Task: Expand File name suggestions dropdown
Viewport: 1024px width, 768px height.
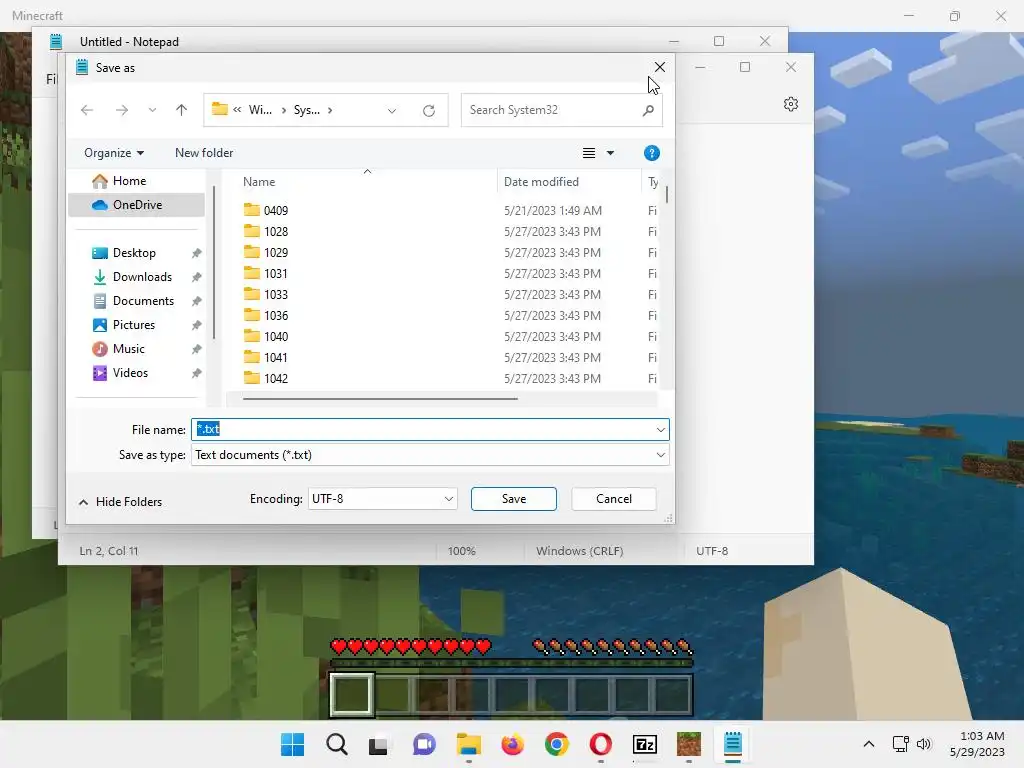Action: [660, 430]
